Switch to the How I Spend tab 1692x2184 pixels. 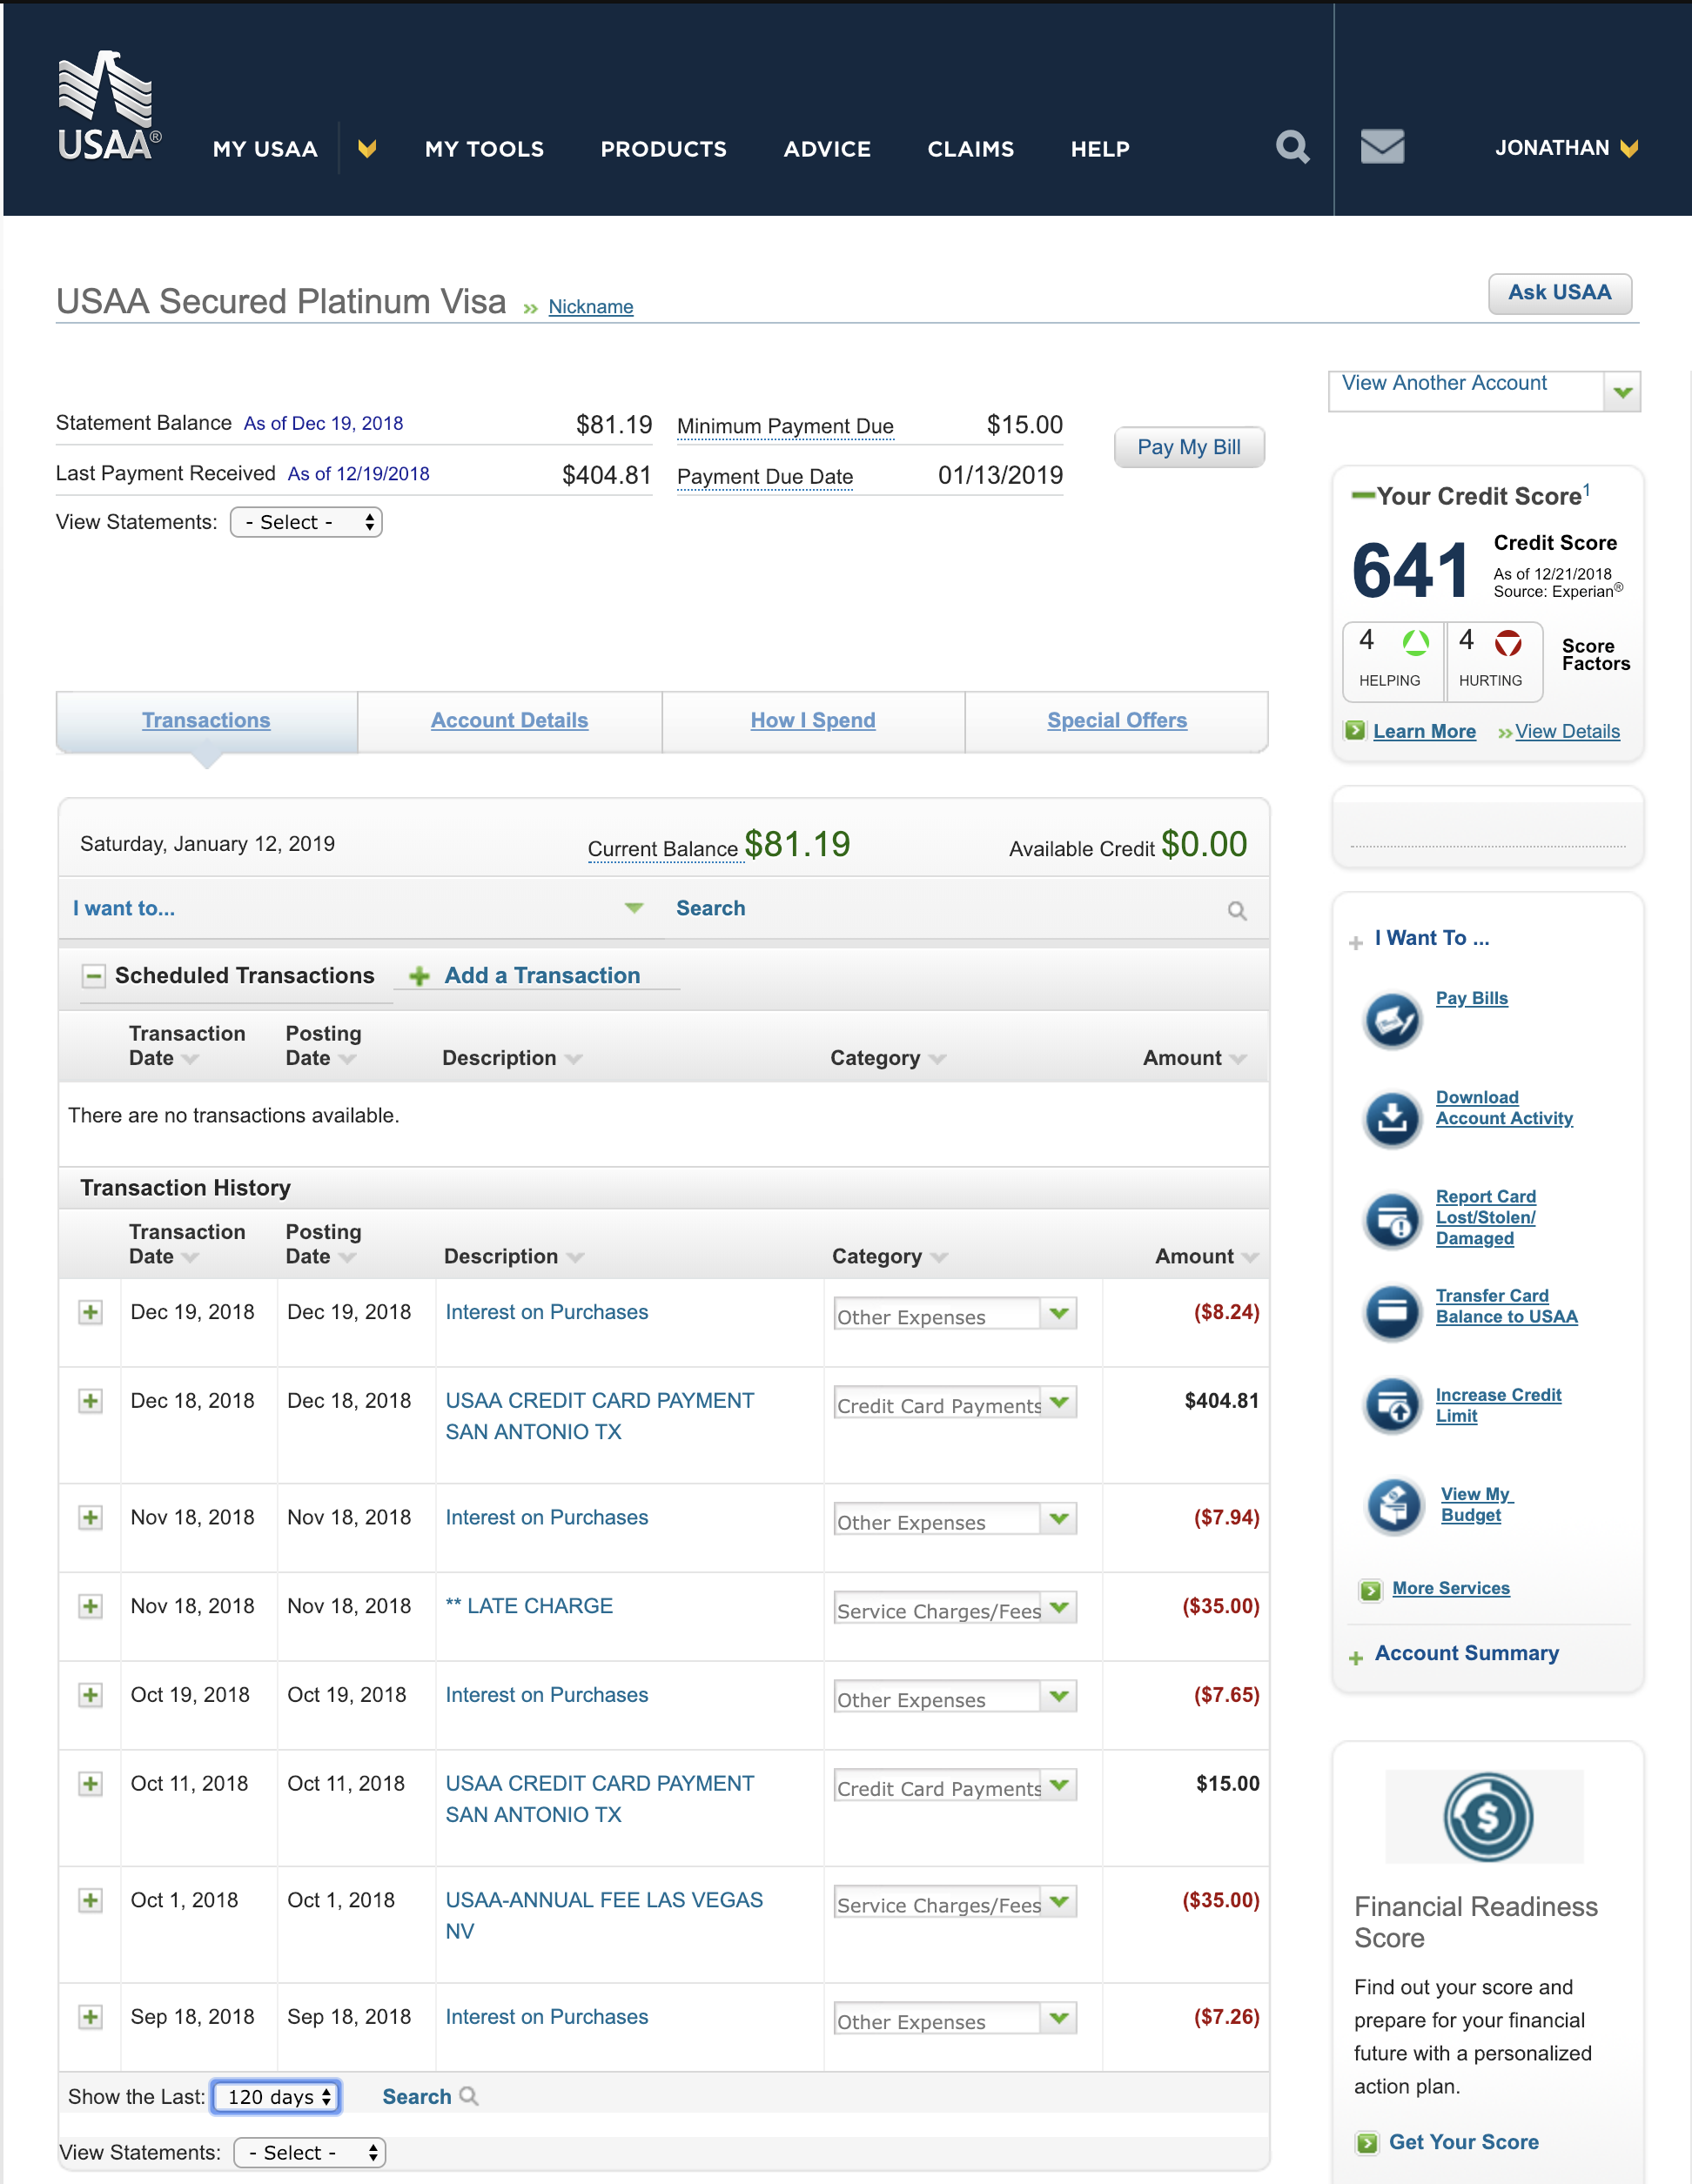click(x=813, y=721)
